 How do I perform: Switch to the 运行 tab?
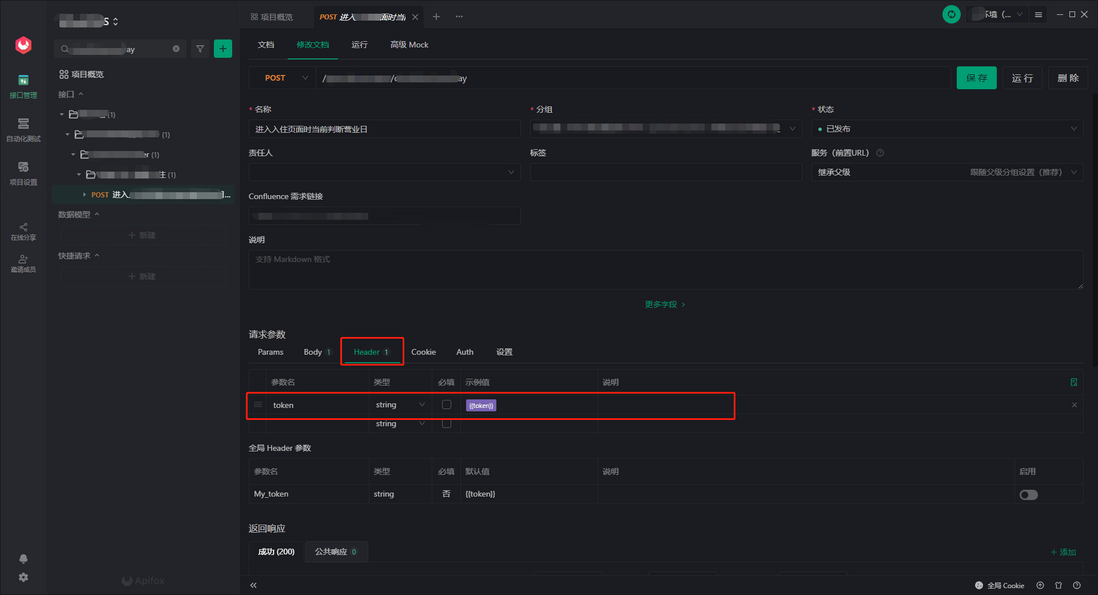tap(359, 45)
